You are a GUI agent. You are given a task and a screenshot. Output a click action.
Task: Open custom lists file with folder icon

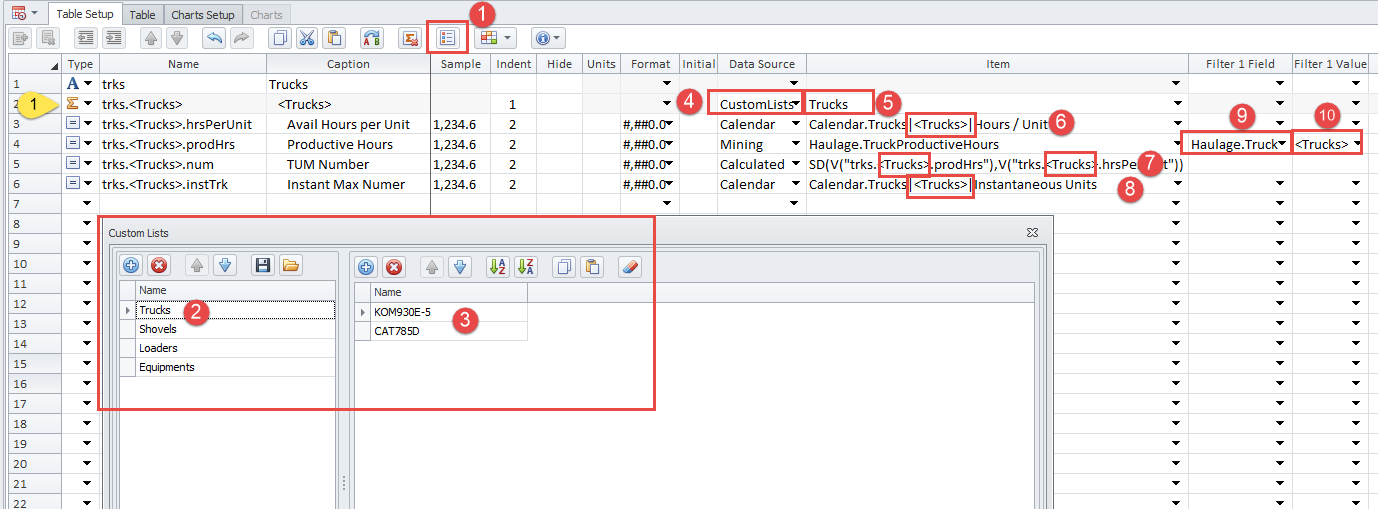(290, 266)
